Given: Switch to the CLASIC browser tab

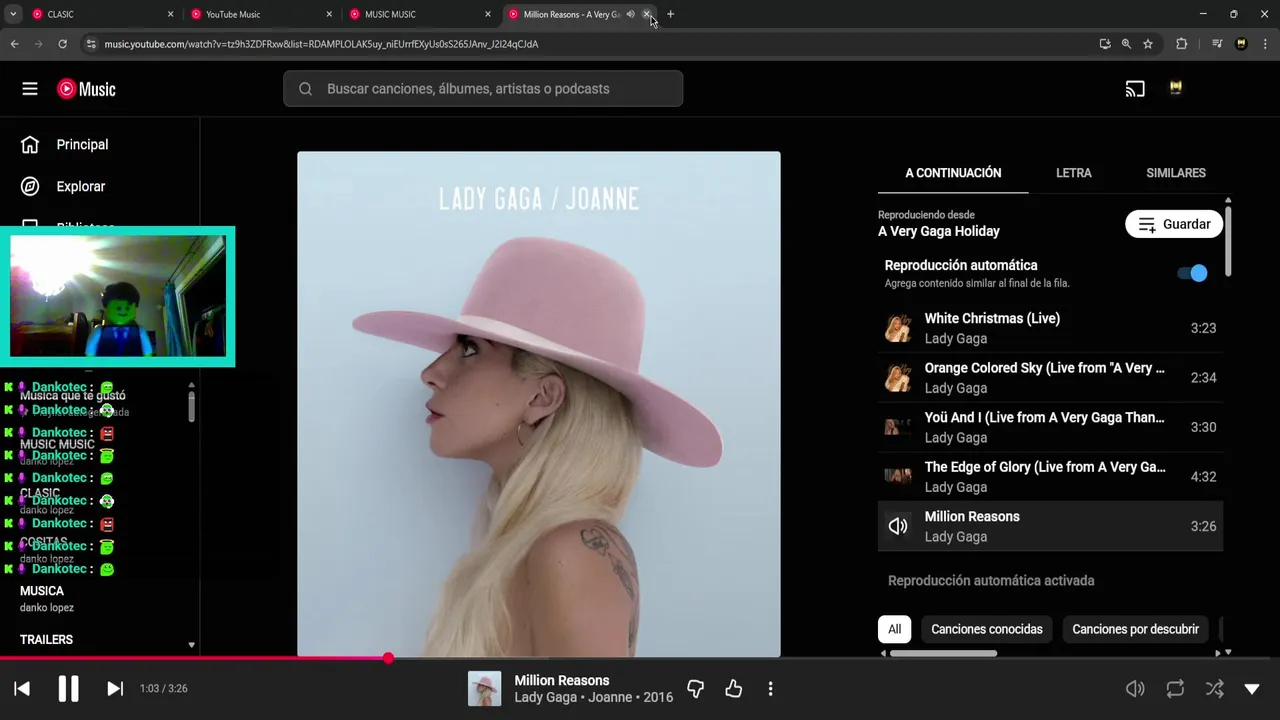Looking at the screenshot, I should (100, 14).
